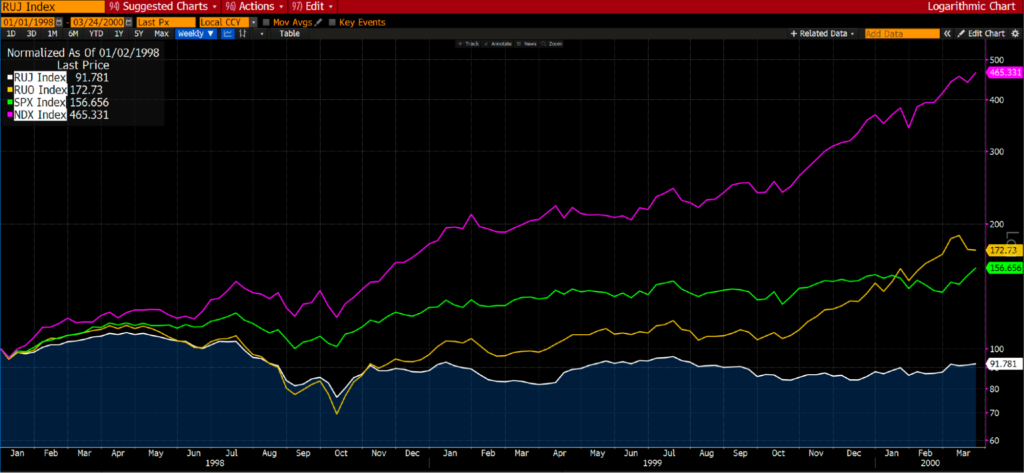Switch range to 1D
Image resolution: width=1024 pixels, height=473 pixels.
click(x=11, y=33)
